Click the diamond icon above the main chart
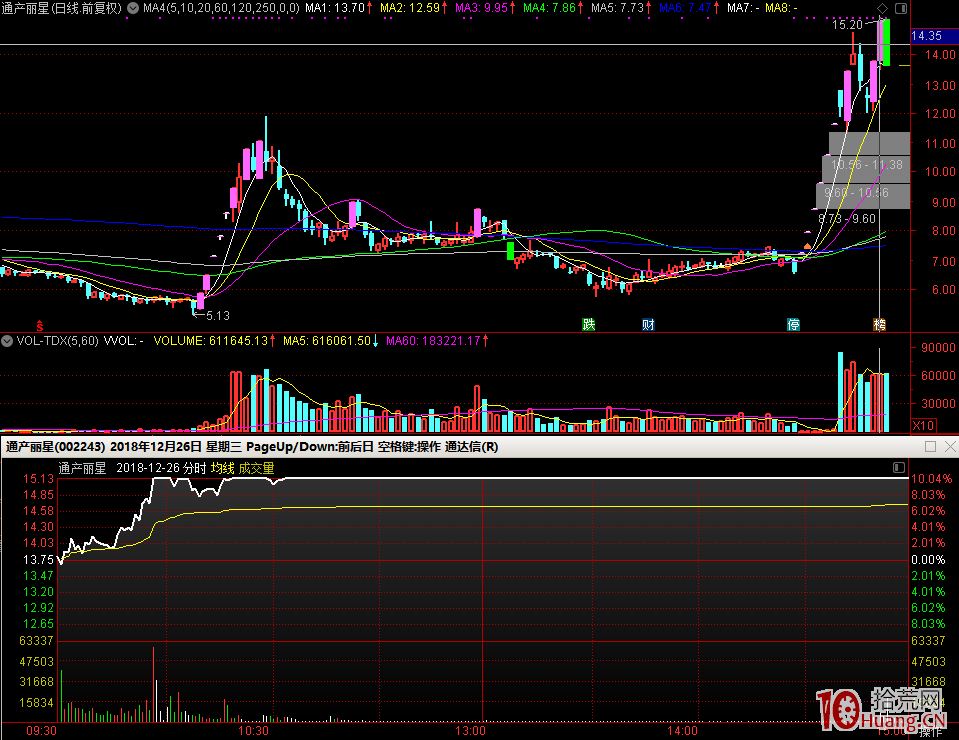 (883, 8)
